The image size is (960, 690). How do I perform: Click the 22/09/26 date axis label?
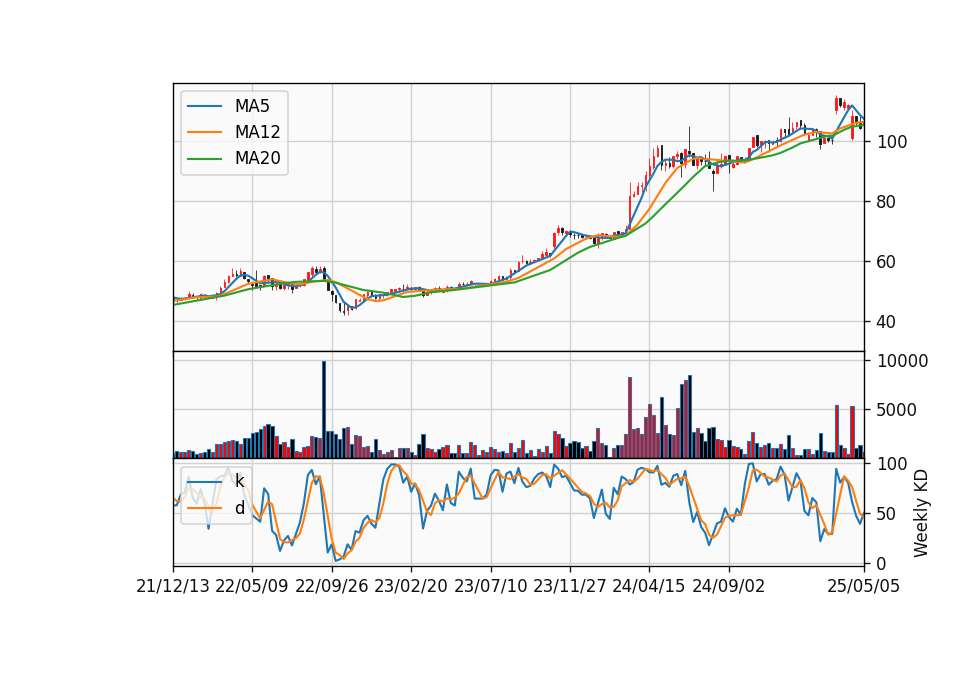point(331,587)
